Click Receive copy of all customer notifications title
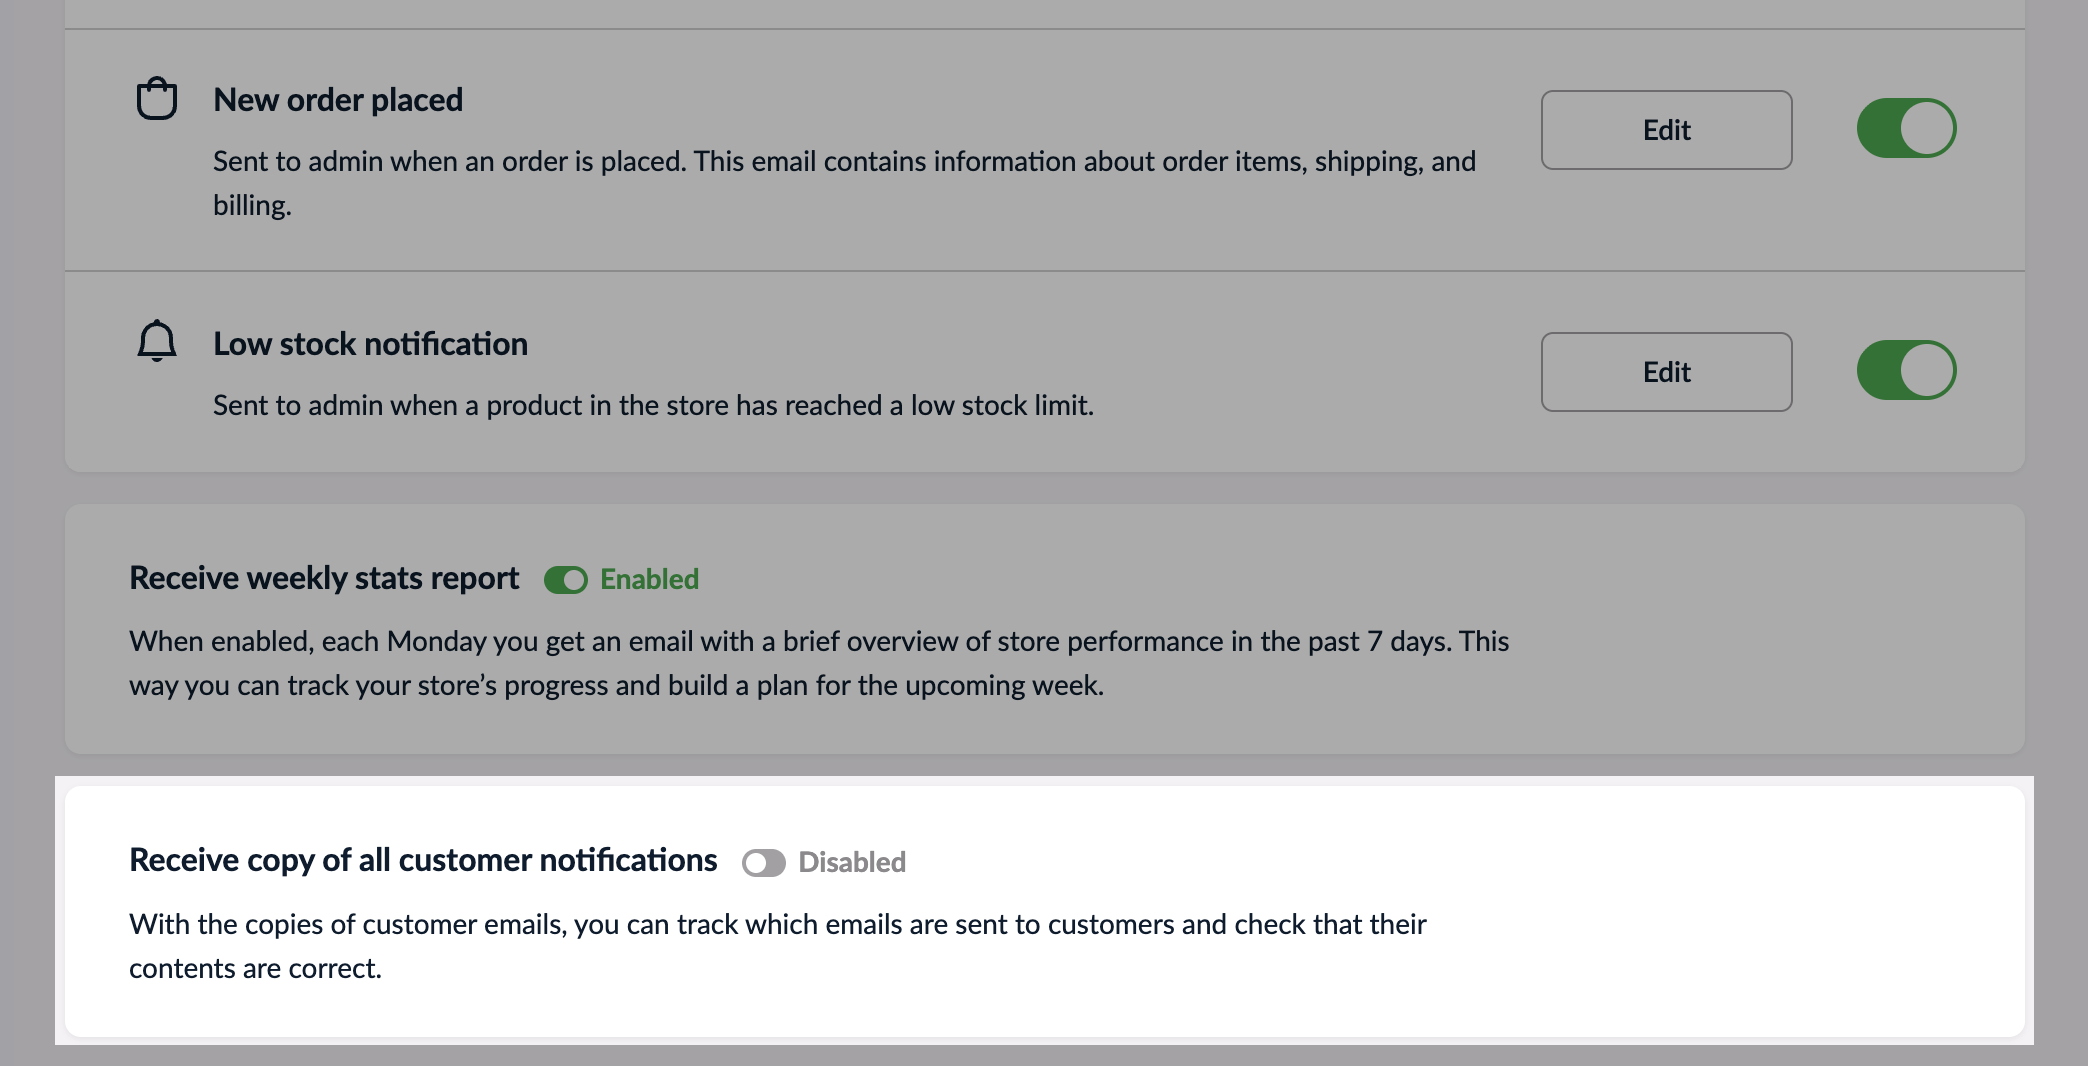The width and height of the screenshot is (2088, 1066). (423, 860)
